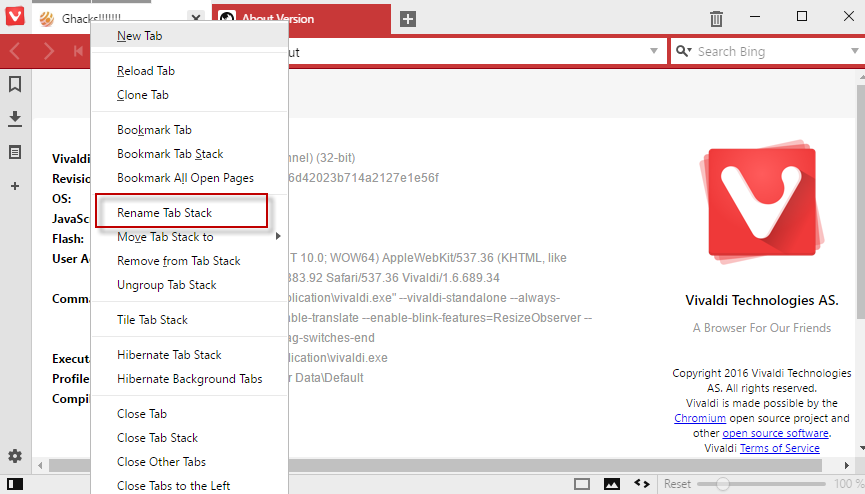
Task: Open the closed tabs trash icon
Action: coord(716,19)
